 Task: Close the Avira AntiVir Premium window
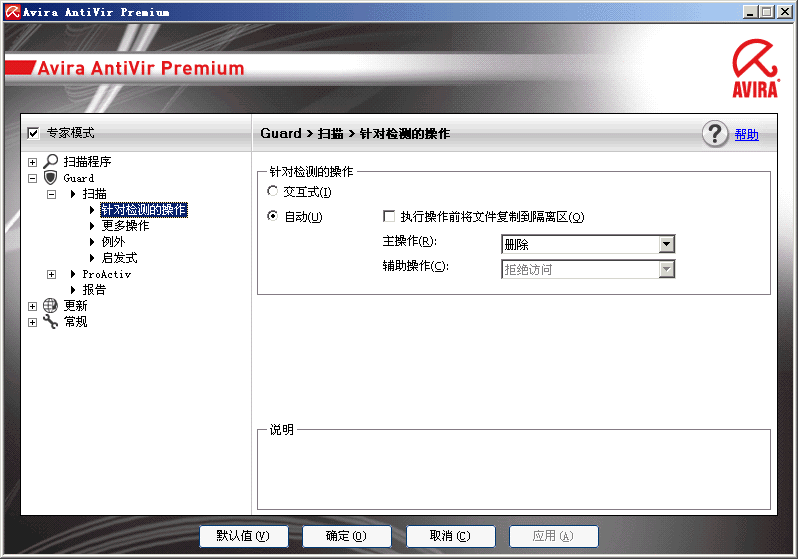tap(785, 12)
